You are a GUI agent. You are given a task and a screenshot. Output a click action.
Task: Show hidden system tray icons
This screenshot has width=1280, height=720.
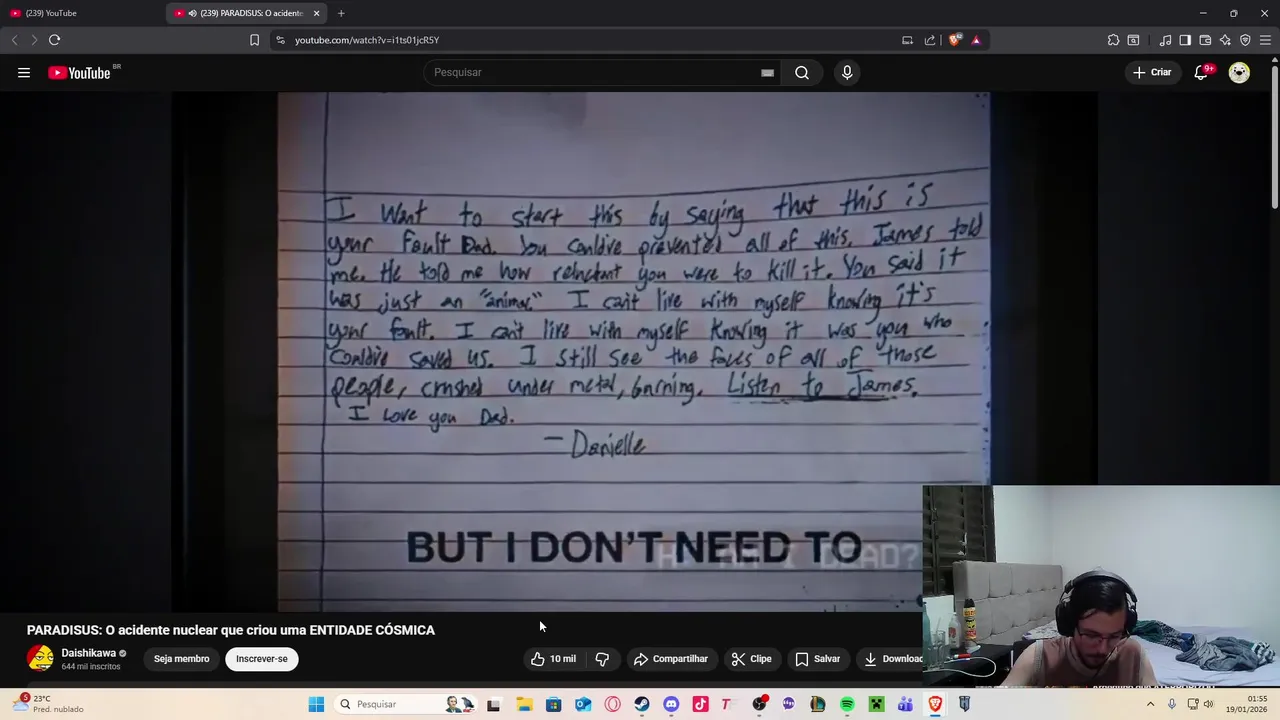(x=1150, y=704)
